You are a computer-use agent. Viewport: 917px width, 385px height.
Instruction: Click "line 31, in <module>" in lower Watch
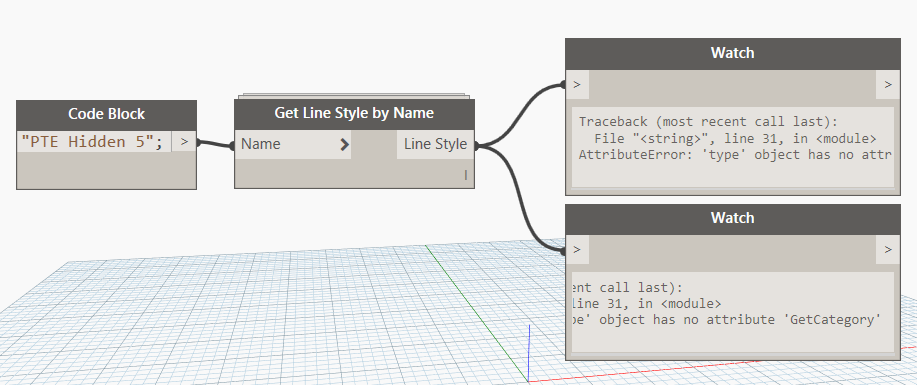pyautogui.click(x=646, y=304)
